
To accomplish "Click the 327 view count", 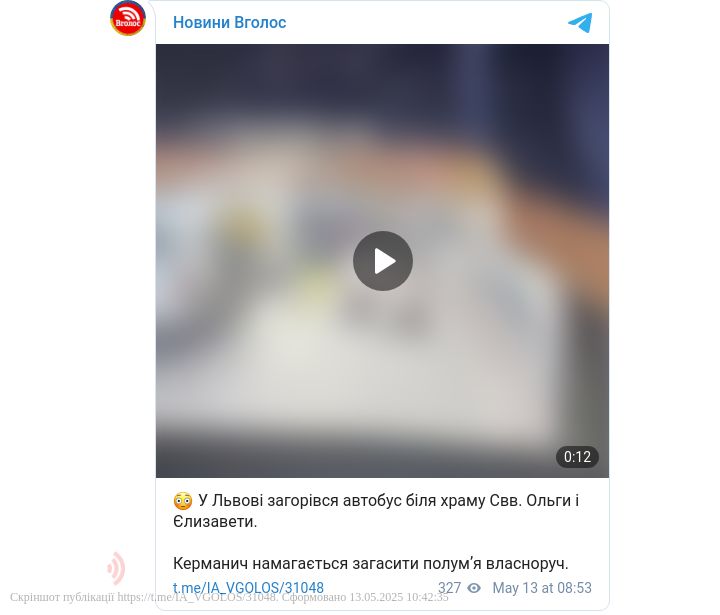I will point(449,587).
